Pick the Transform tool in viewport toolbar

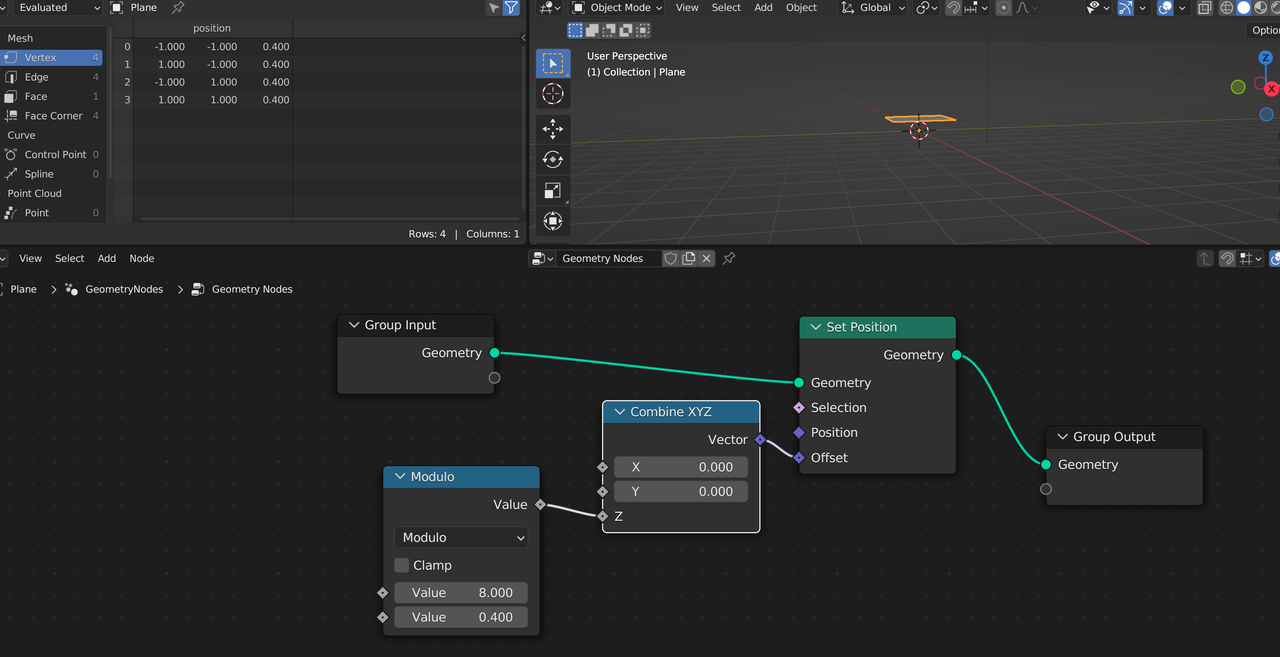pos(552,221)
